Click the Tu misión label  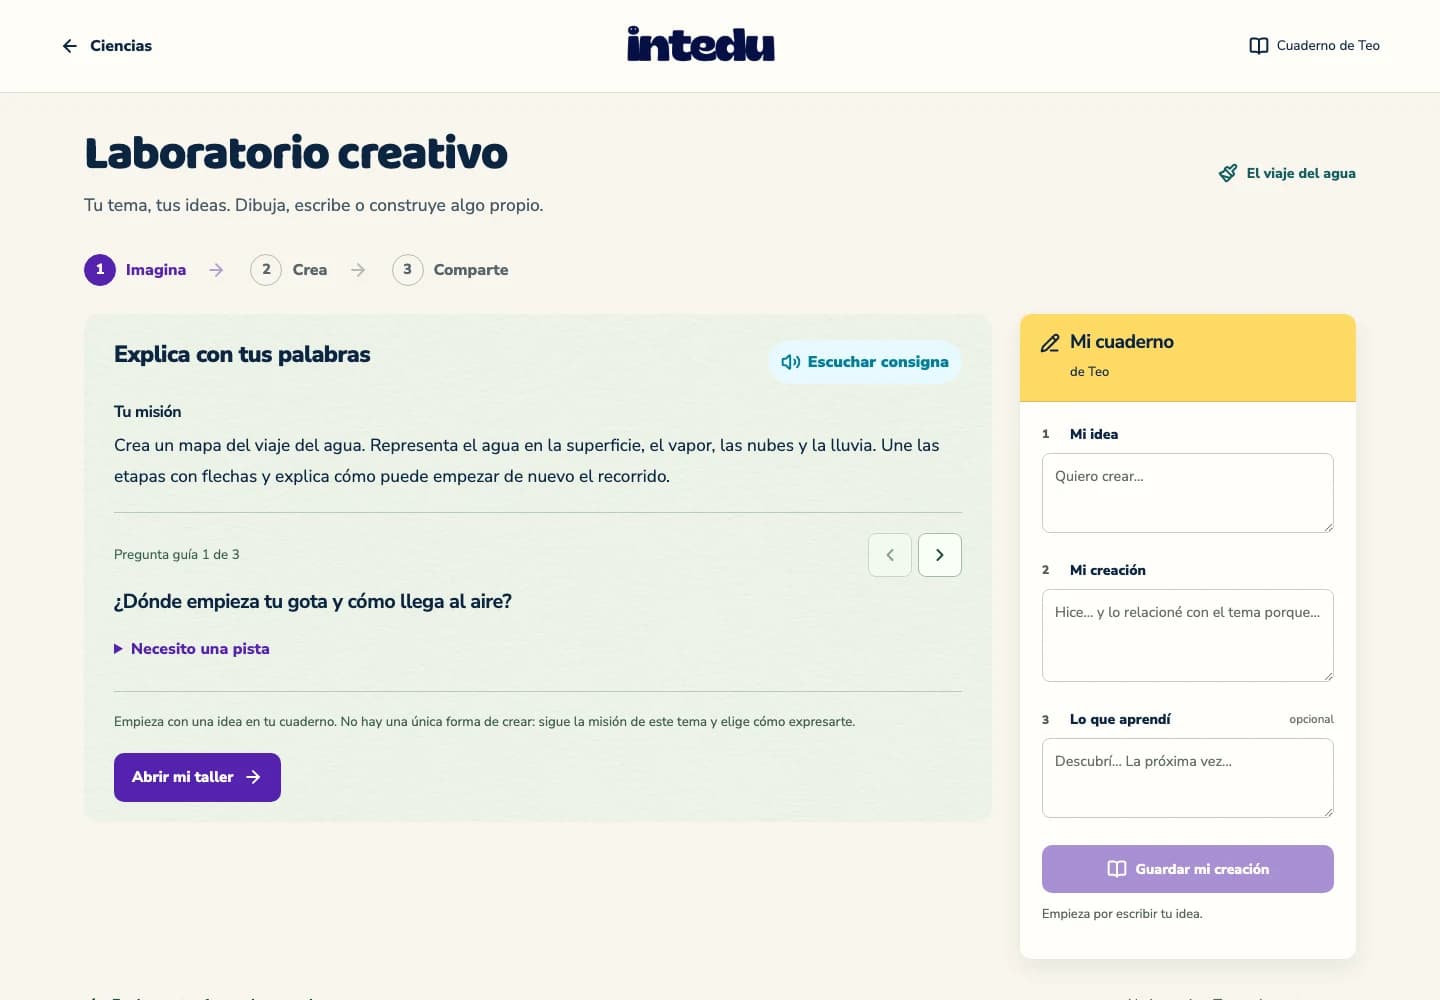148,412
